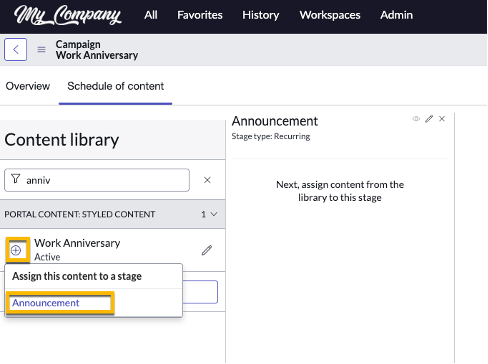488x364 pixels.
Task: Click into the filter field containing anniv
Action: (97, 180)
